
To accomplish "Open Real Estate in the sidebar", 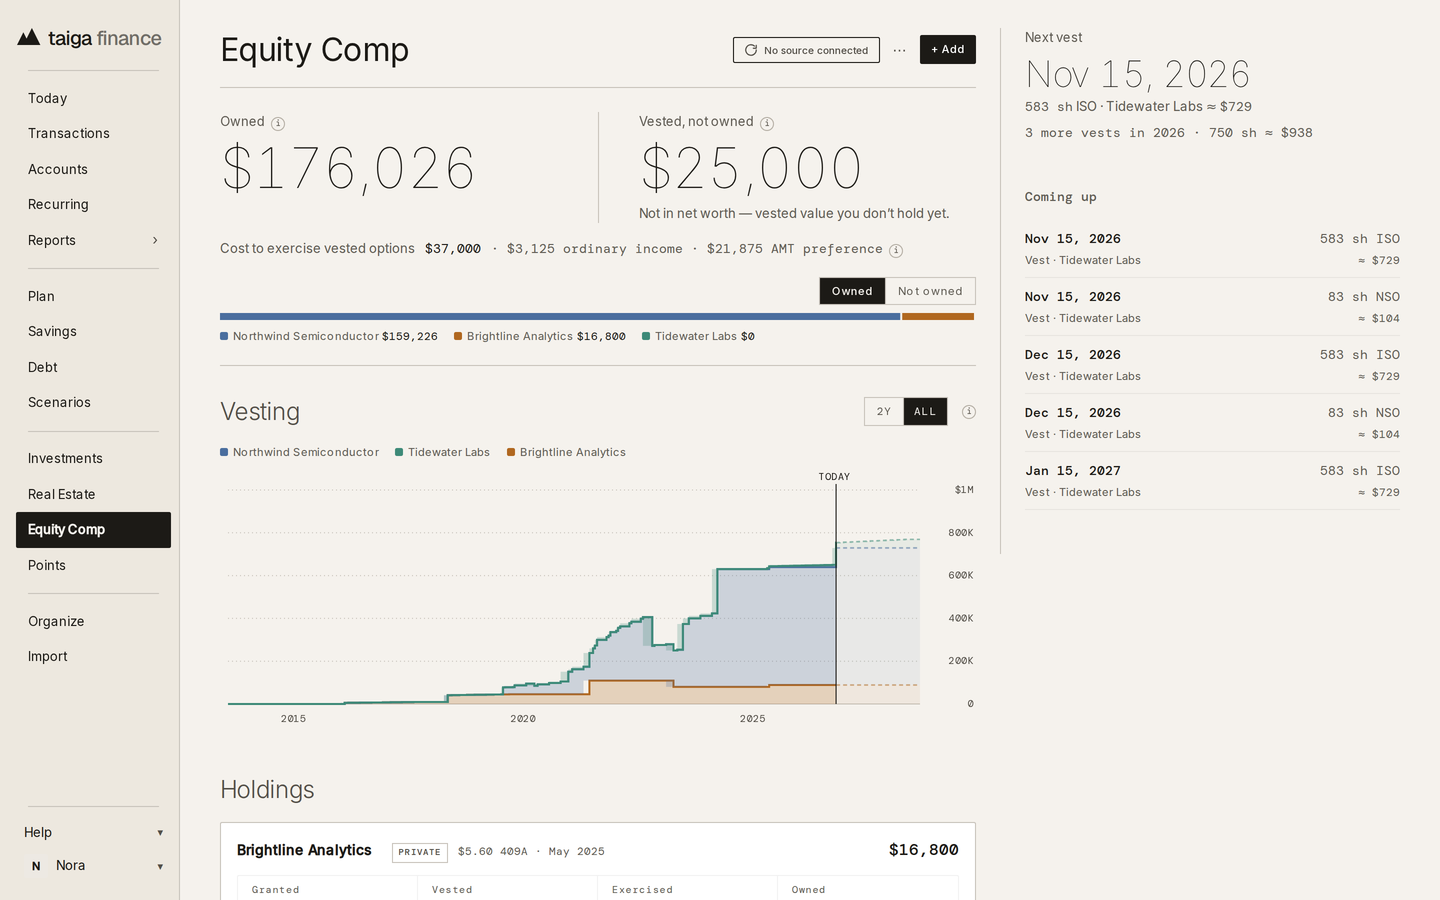I will click(93, 494).
